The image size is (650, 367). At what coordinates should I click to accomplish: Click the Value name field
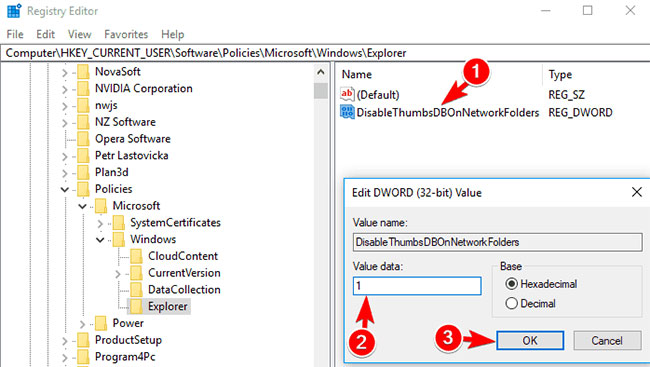(497, 242)
